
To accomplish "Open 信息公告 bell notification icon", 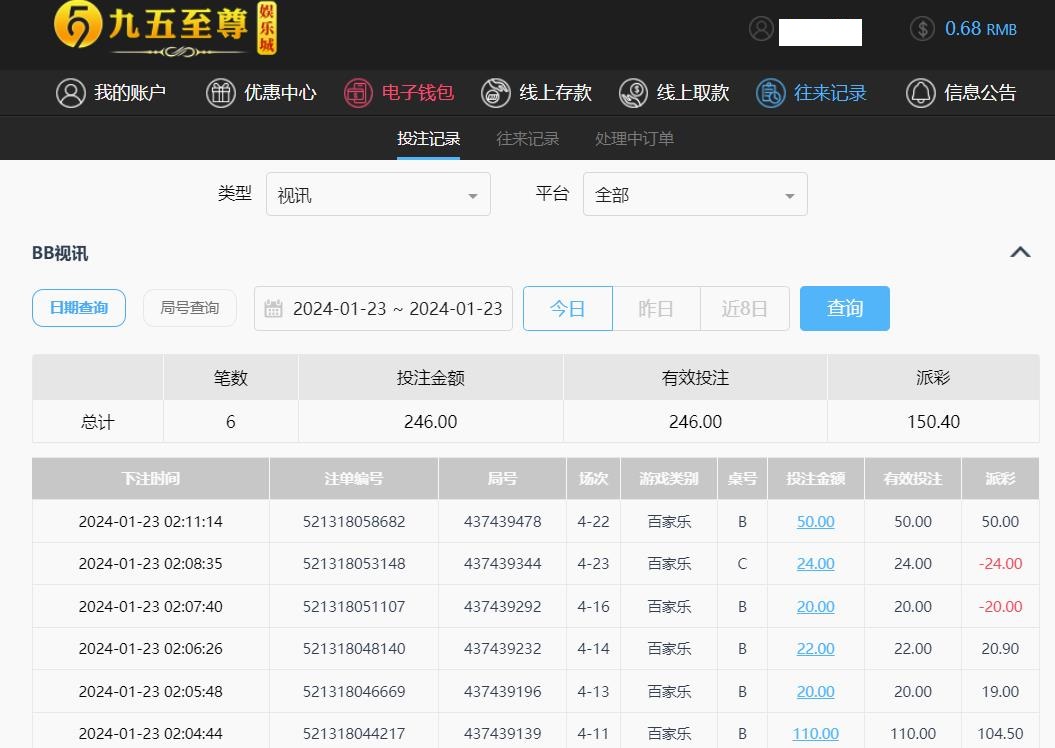I will coord(920,93).
